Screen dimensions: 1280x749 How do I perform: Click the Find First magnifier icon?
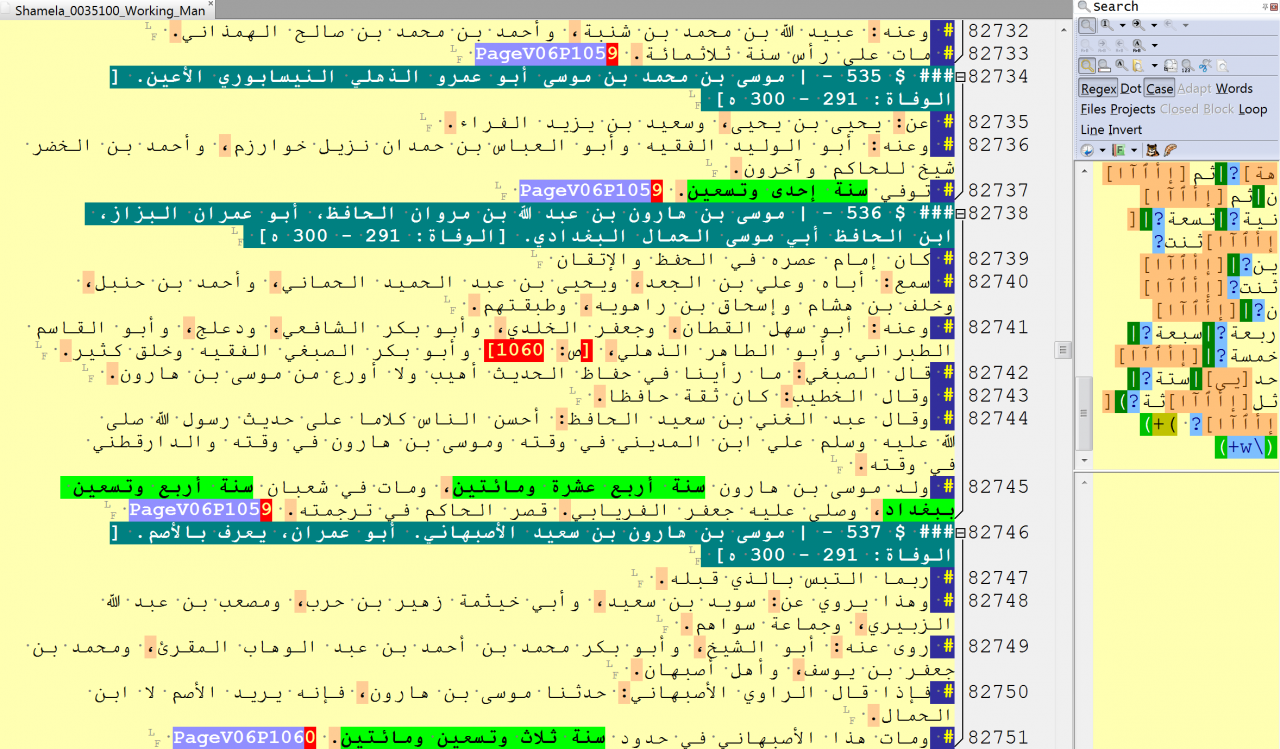coord(1107,25)
